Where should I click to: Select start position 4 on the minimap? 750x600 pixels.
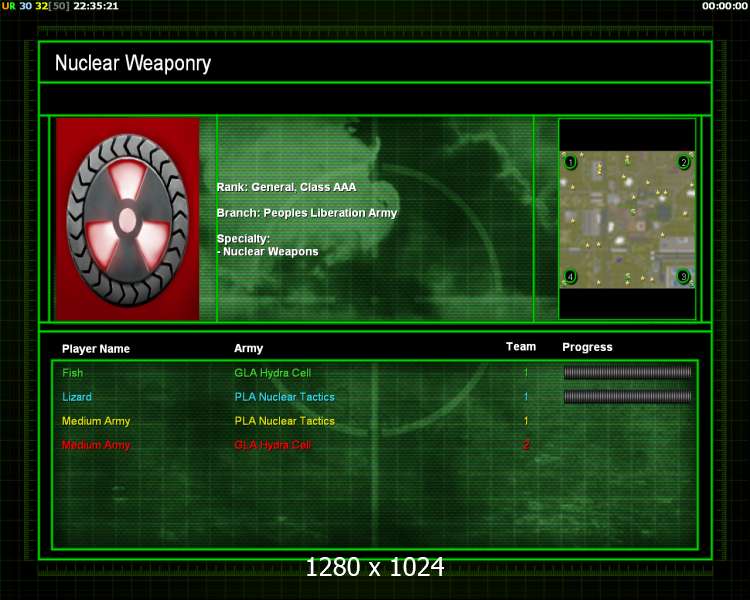[570, 276]
